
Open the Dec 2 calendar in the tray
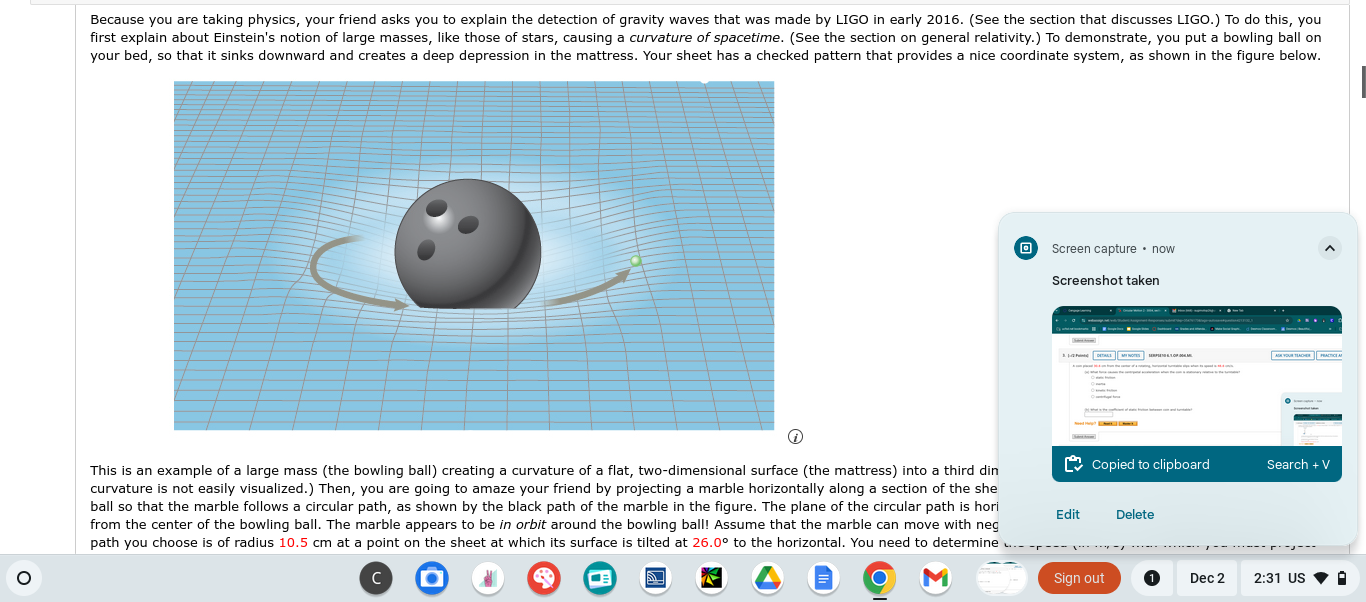[1206, 578]
